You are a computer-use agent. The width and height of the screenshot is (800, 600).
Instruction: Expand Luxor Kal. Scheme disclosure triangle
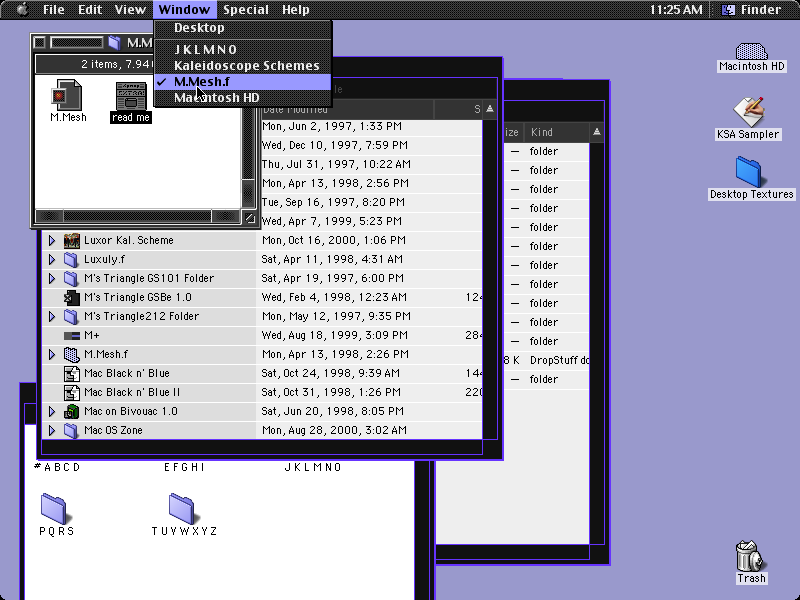click(x=52, y=240)
